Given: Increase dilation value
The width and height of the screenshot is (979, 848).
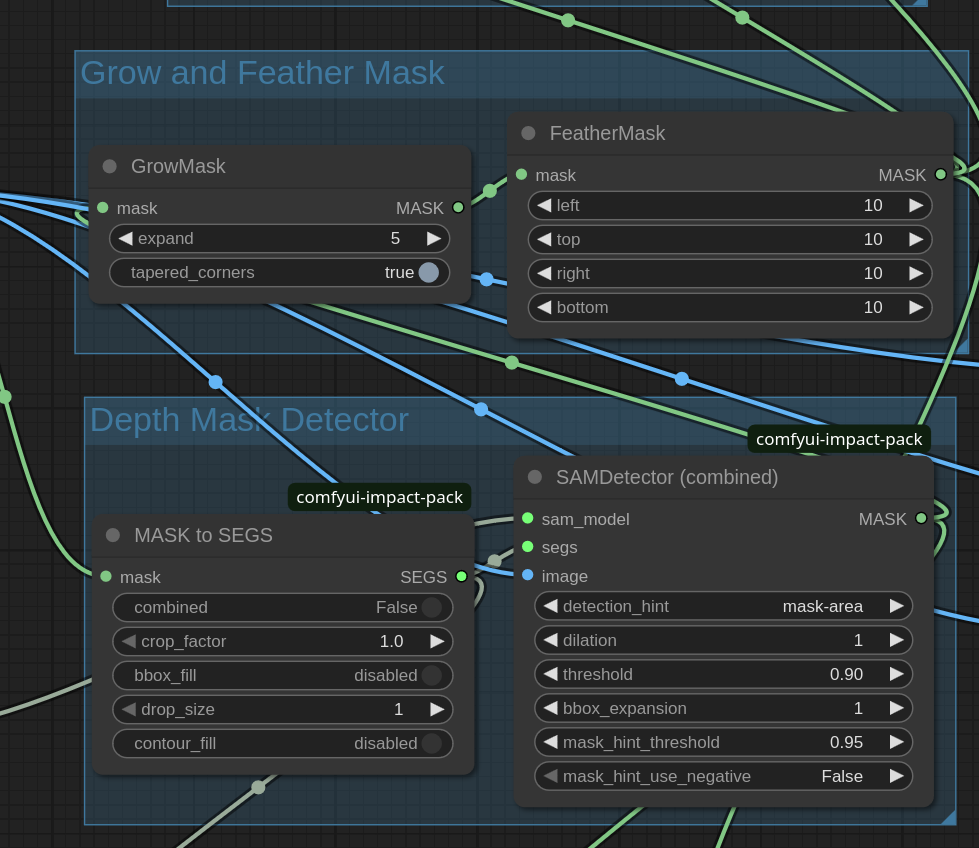Looking at the screenshot, I should tap(897, 640).
